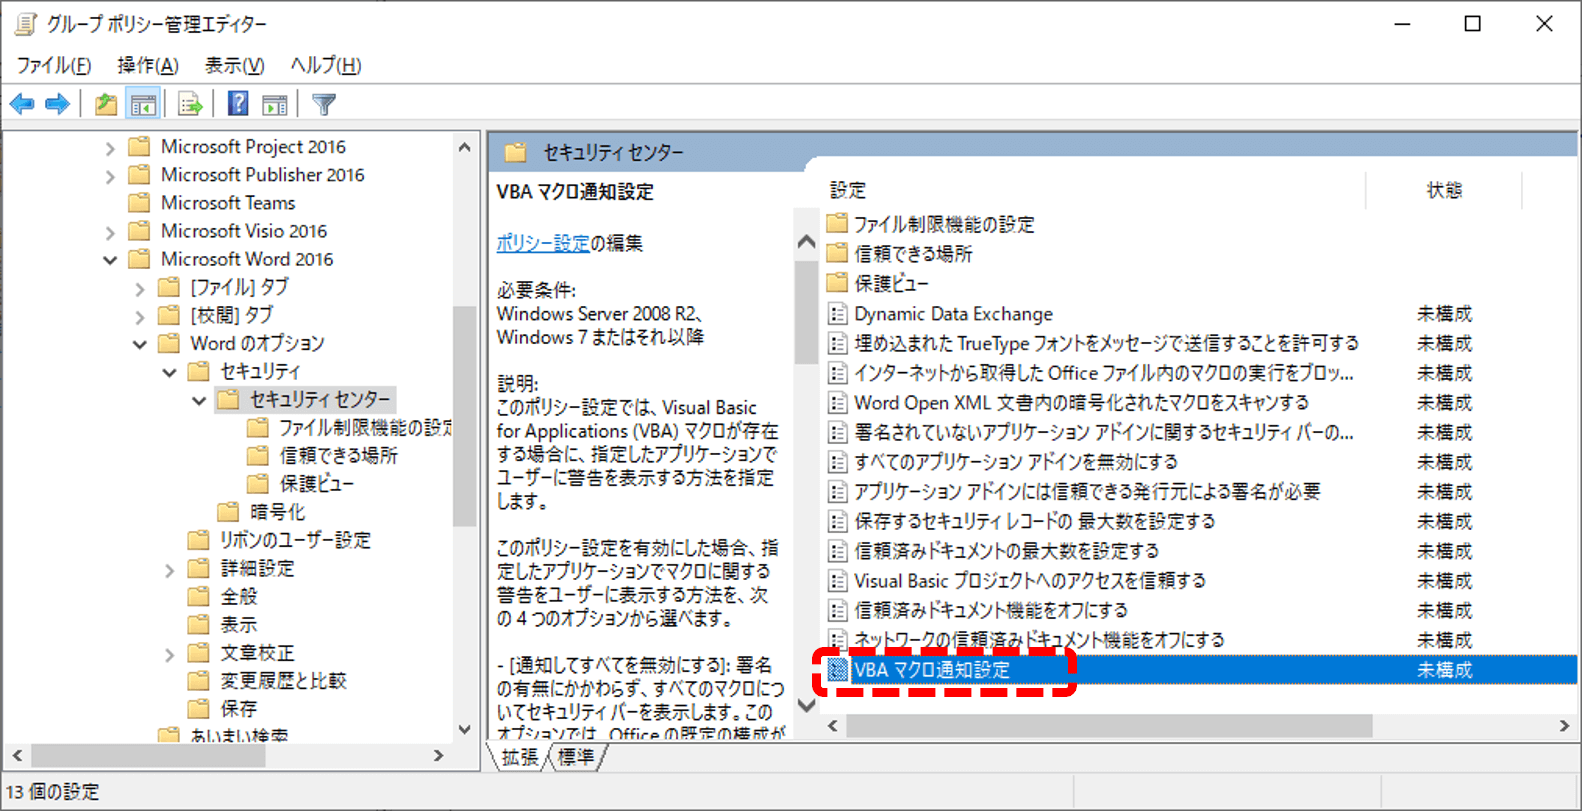Viewport: 1582px width, 811px height.
Task: Switch to the 標準 tab
Action: [576, 757]
